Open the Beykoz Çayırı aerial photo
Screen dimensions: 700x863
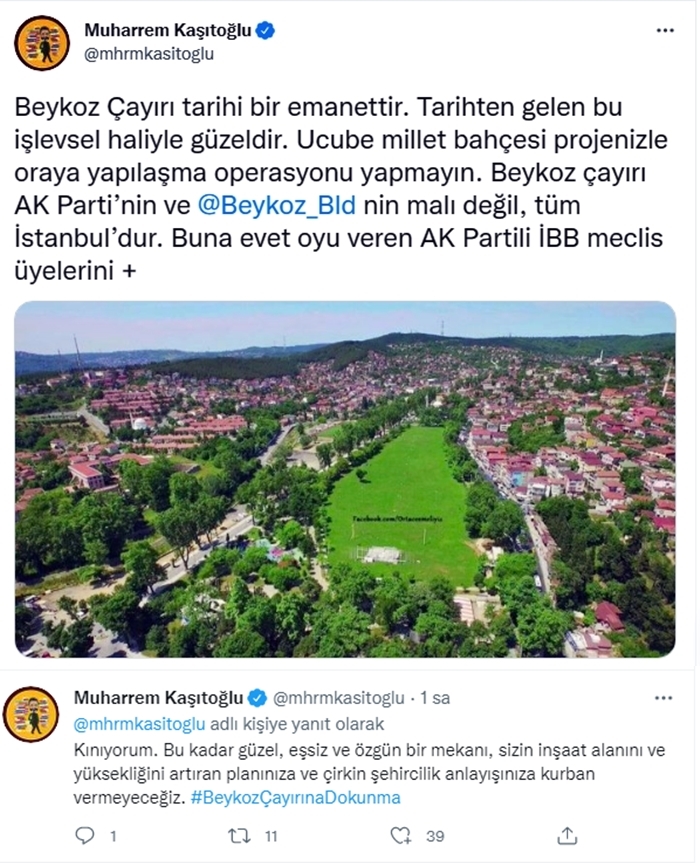pos(345,479)
